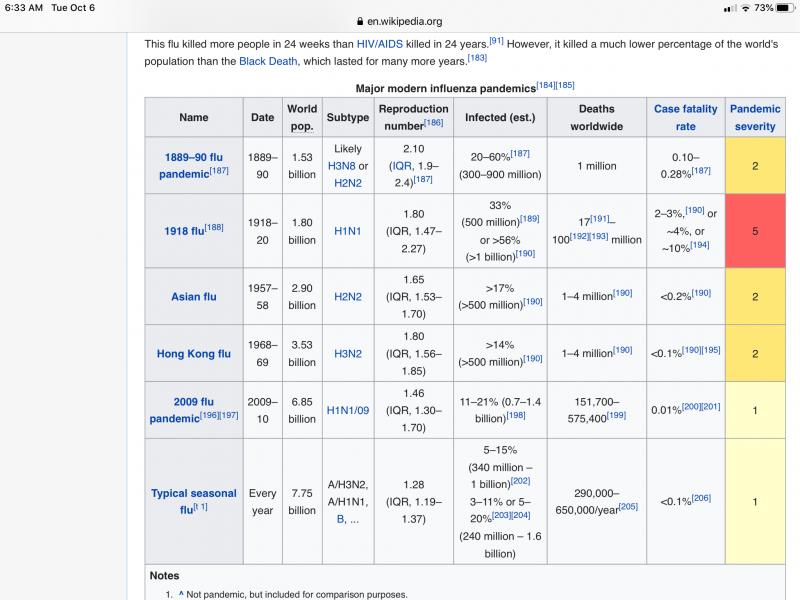This screenshot has width=800, height=600.
Task: Open the 1918 flu link
Action: [x=184, y=231]
